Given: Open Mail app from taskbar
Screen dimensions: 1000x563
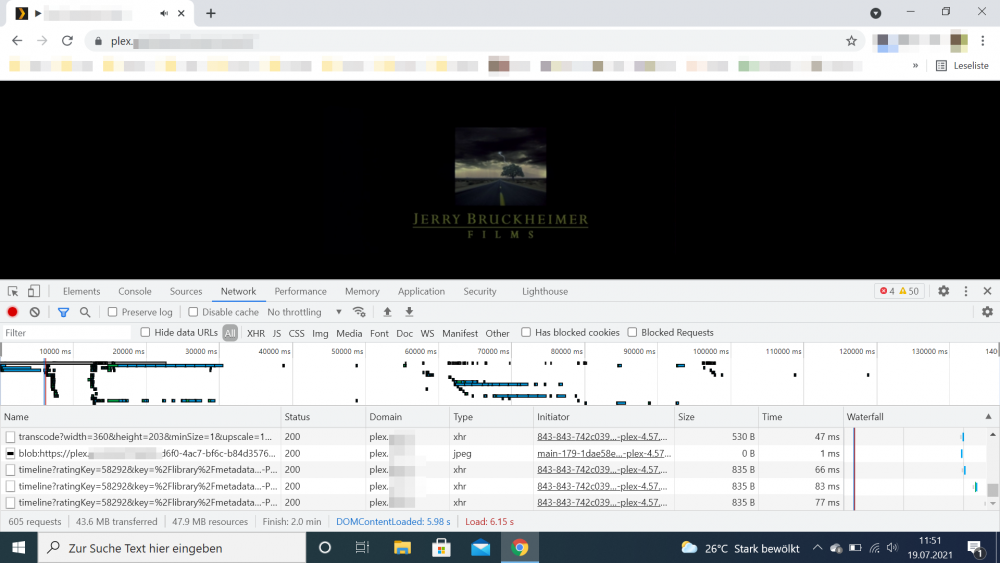Looking at the screenshot, I should [480, 548].
